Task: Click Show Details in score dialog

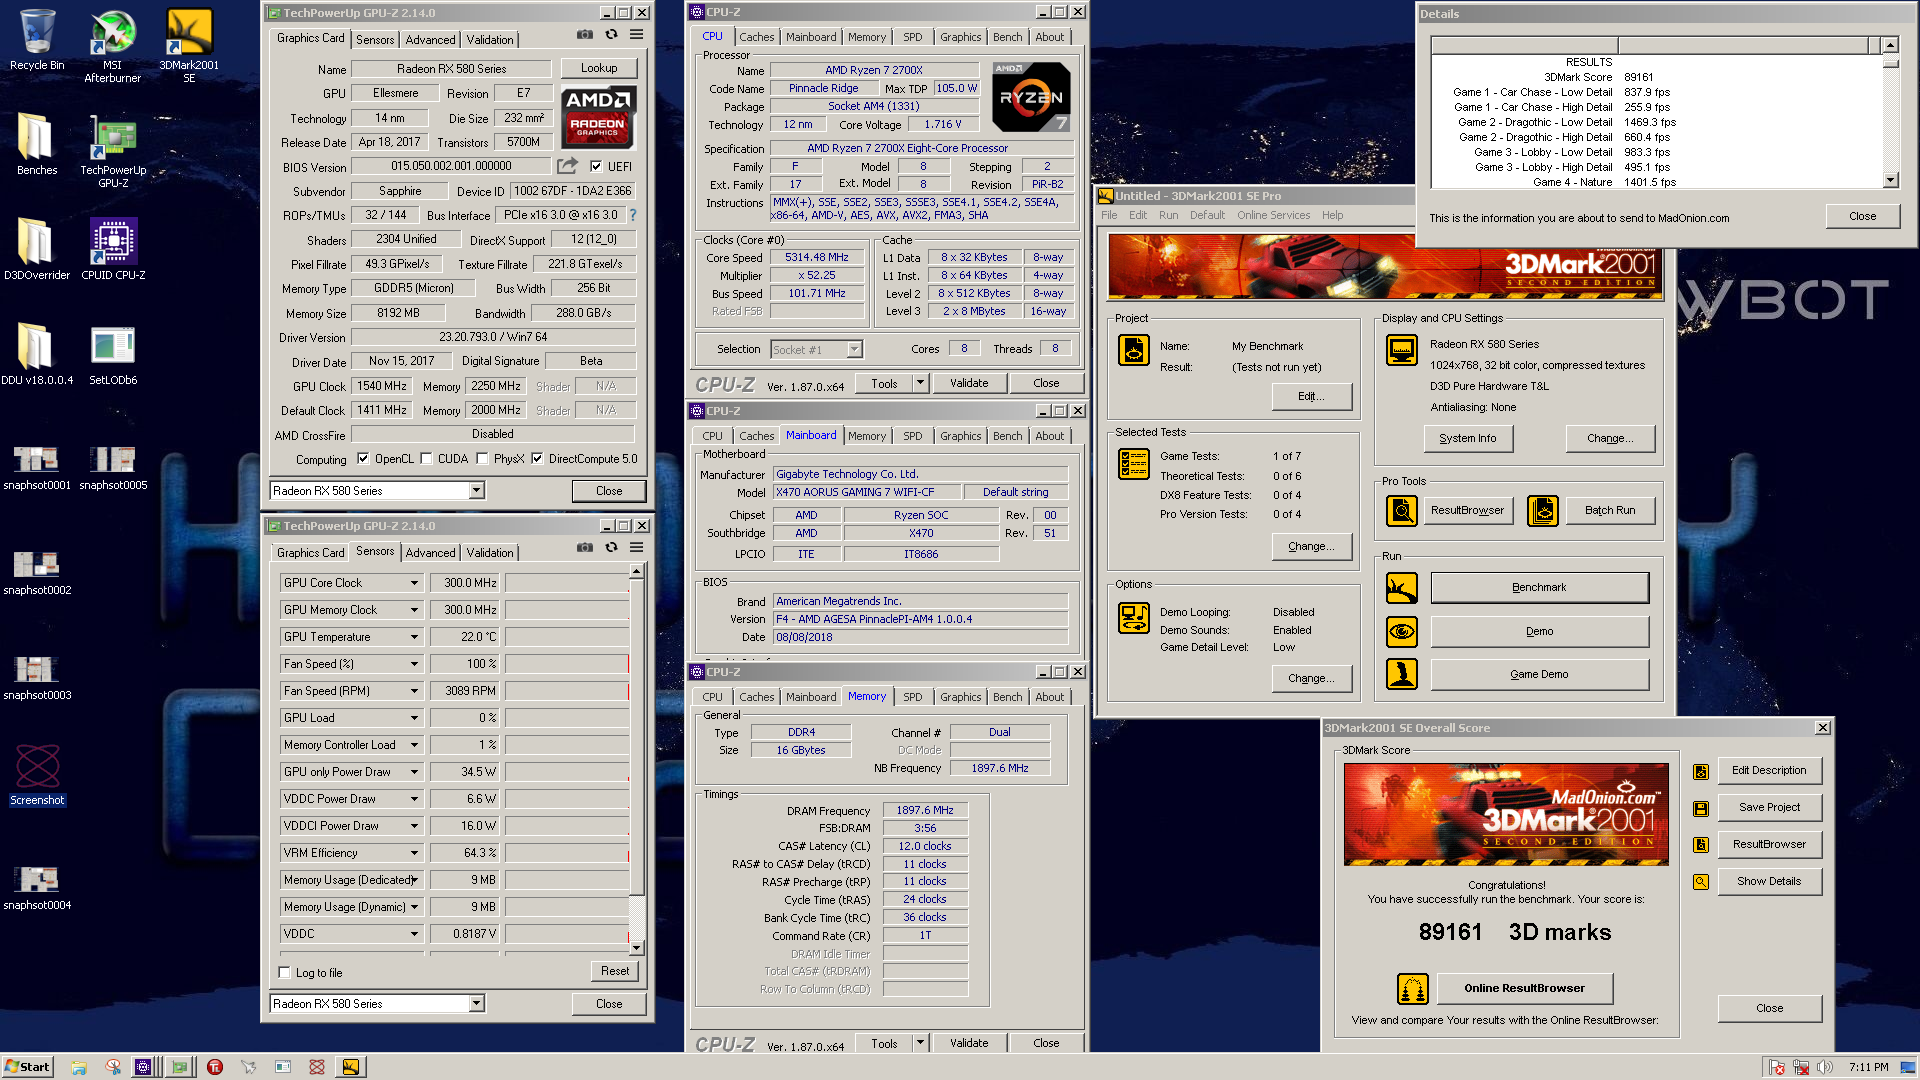Action: (1768, 881)
